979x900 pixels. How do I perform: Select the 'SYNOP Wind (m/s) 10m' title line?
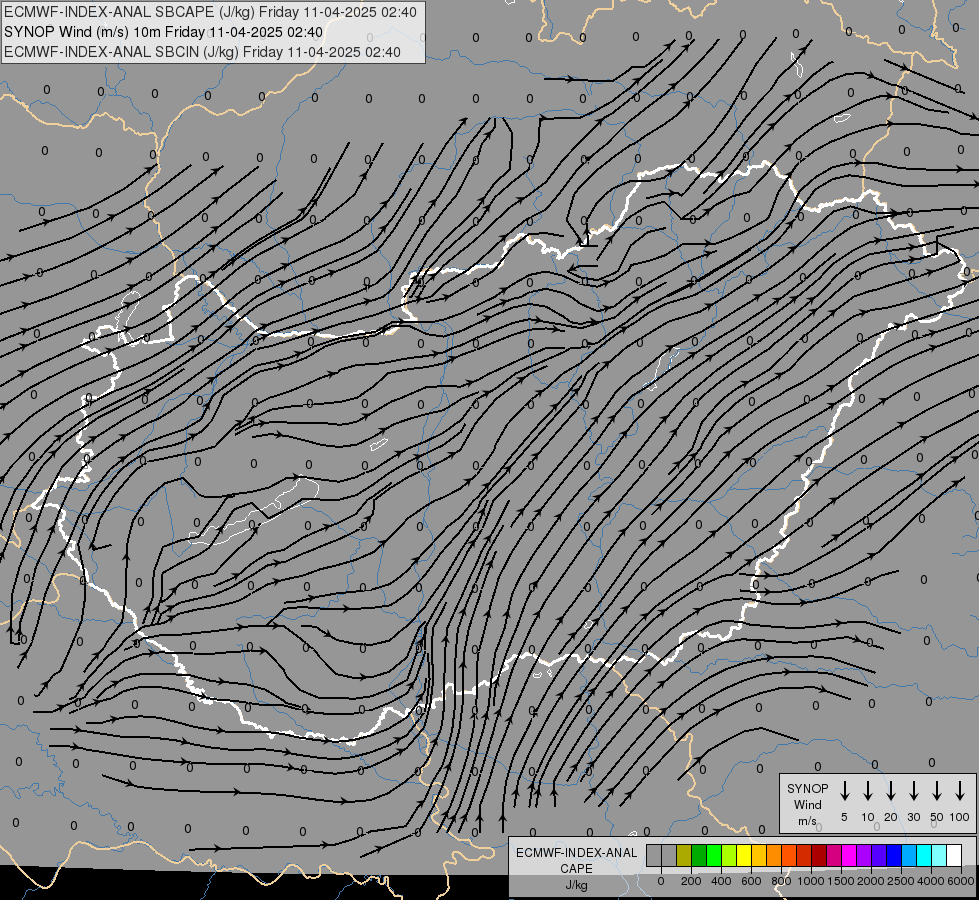pyautogui.click(x=164, y=32)
